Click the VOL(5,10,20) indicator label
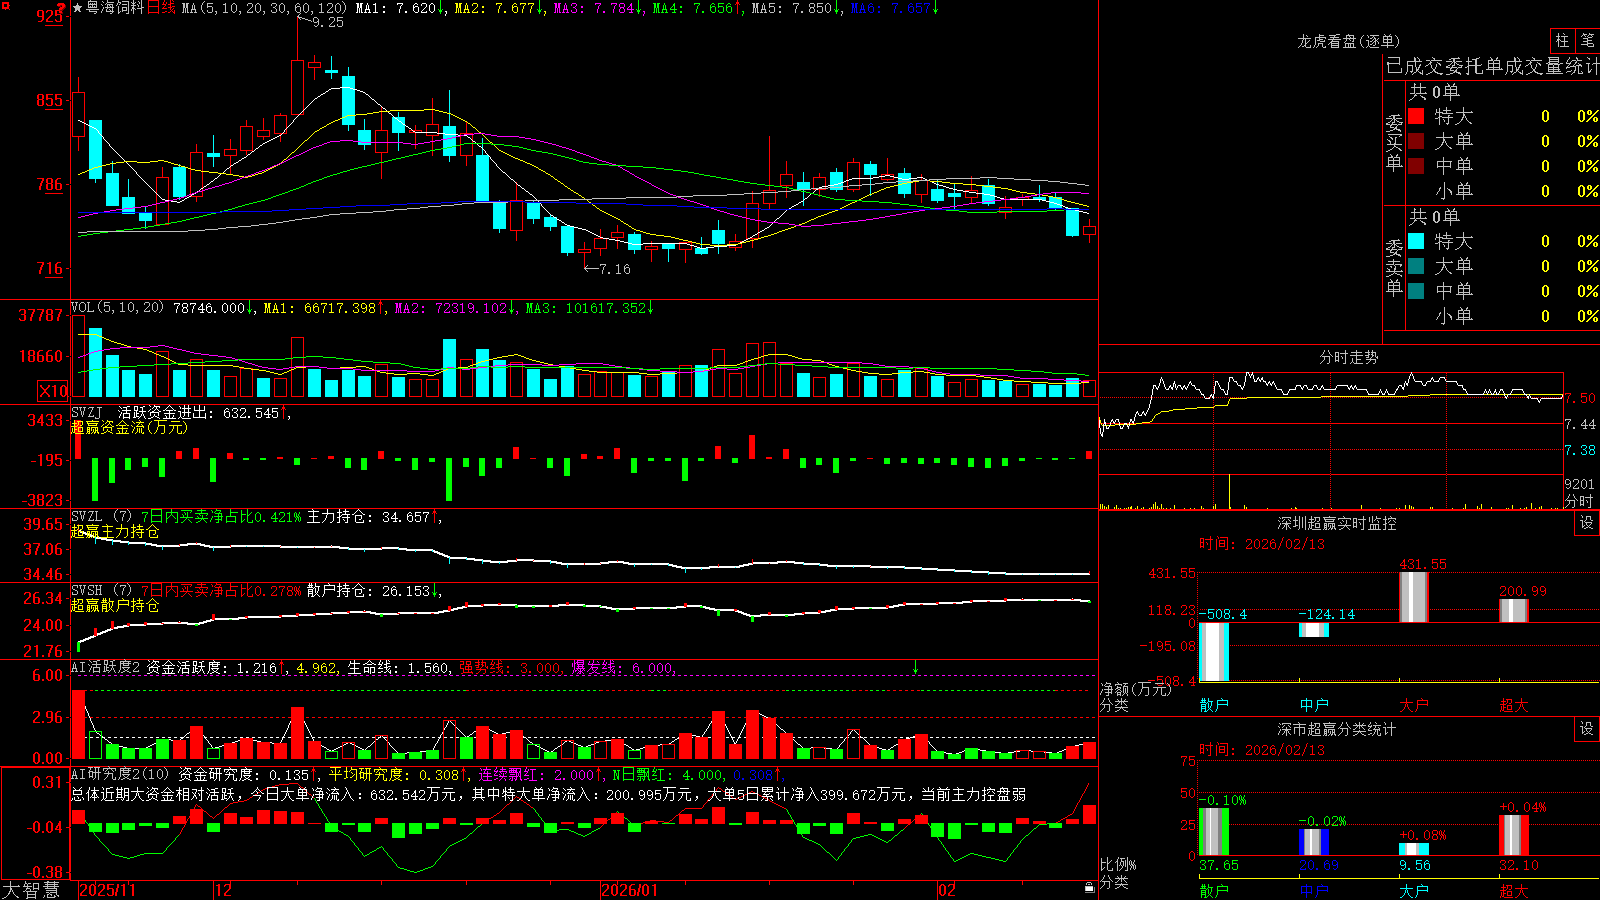 117,308
